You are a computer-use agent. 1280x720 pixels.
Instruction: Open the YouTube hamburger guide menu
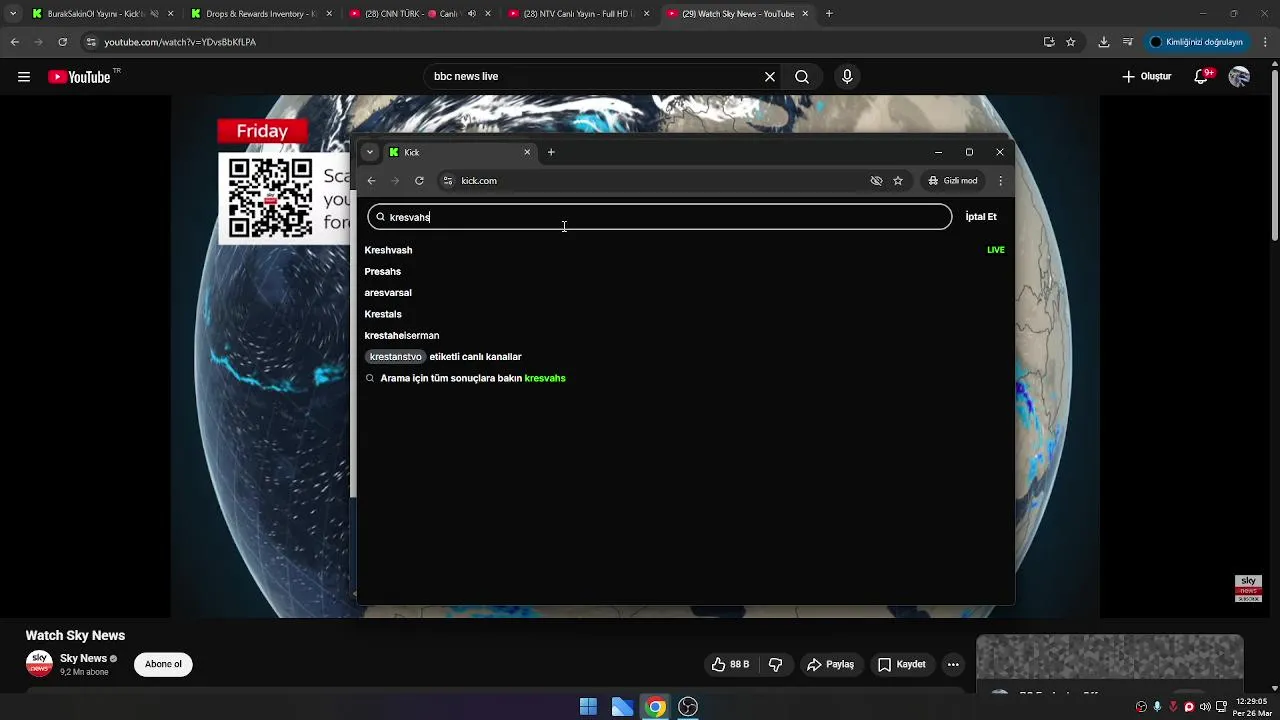coord(24,77)
